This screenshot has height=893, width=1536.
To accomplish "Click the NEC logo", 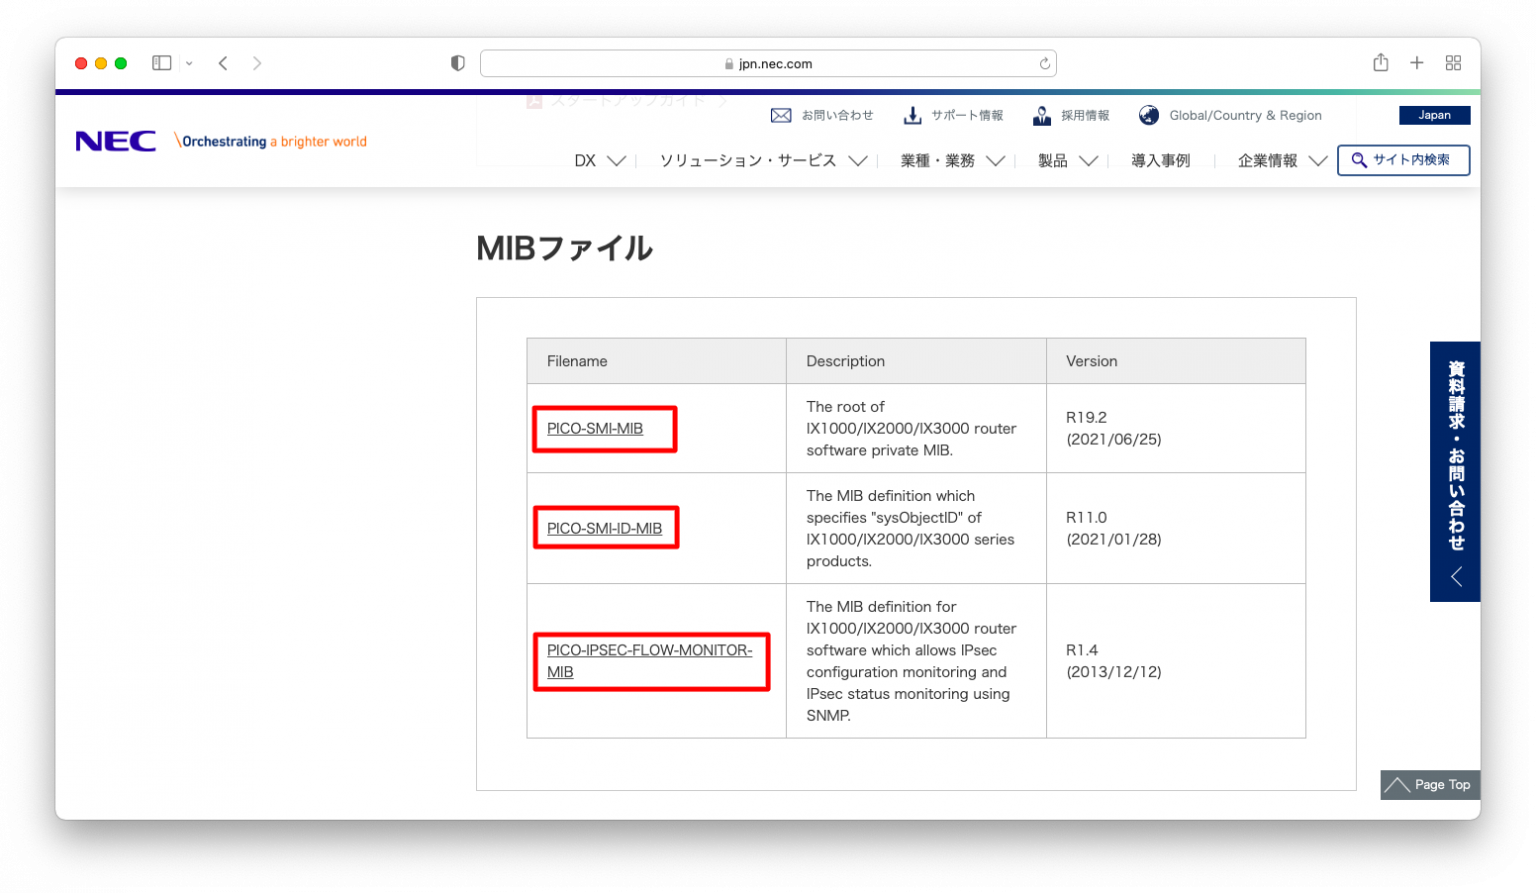I will click(x=115, y=140).
